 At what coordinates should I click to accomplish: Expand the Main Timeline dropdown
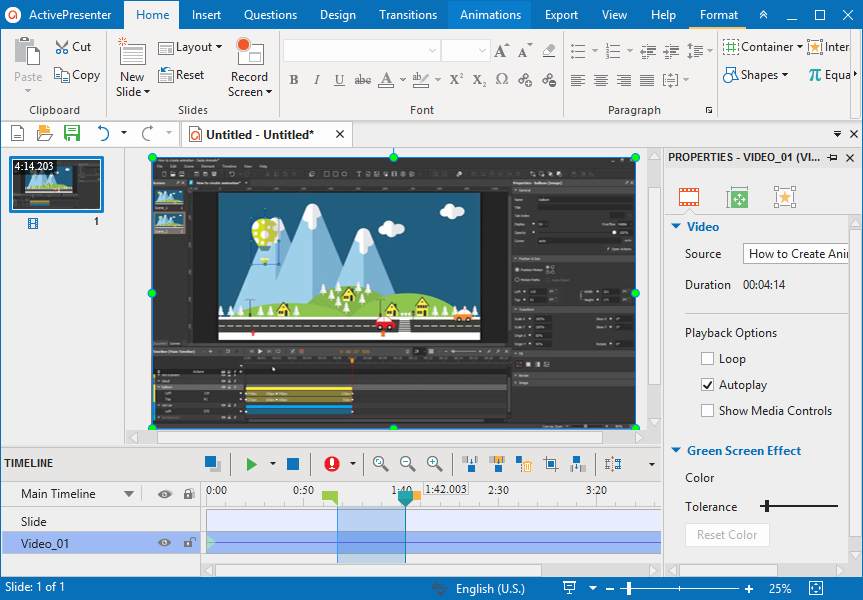[128, 493]
